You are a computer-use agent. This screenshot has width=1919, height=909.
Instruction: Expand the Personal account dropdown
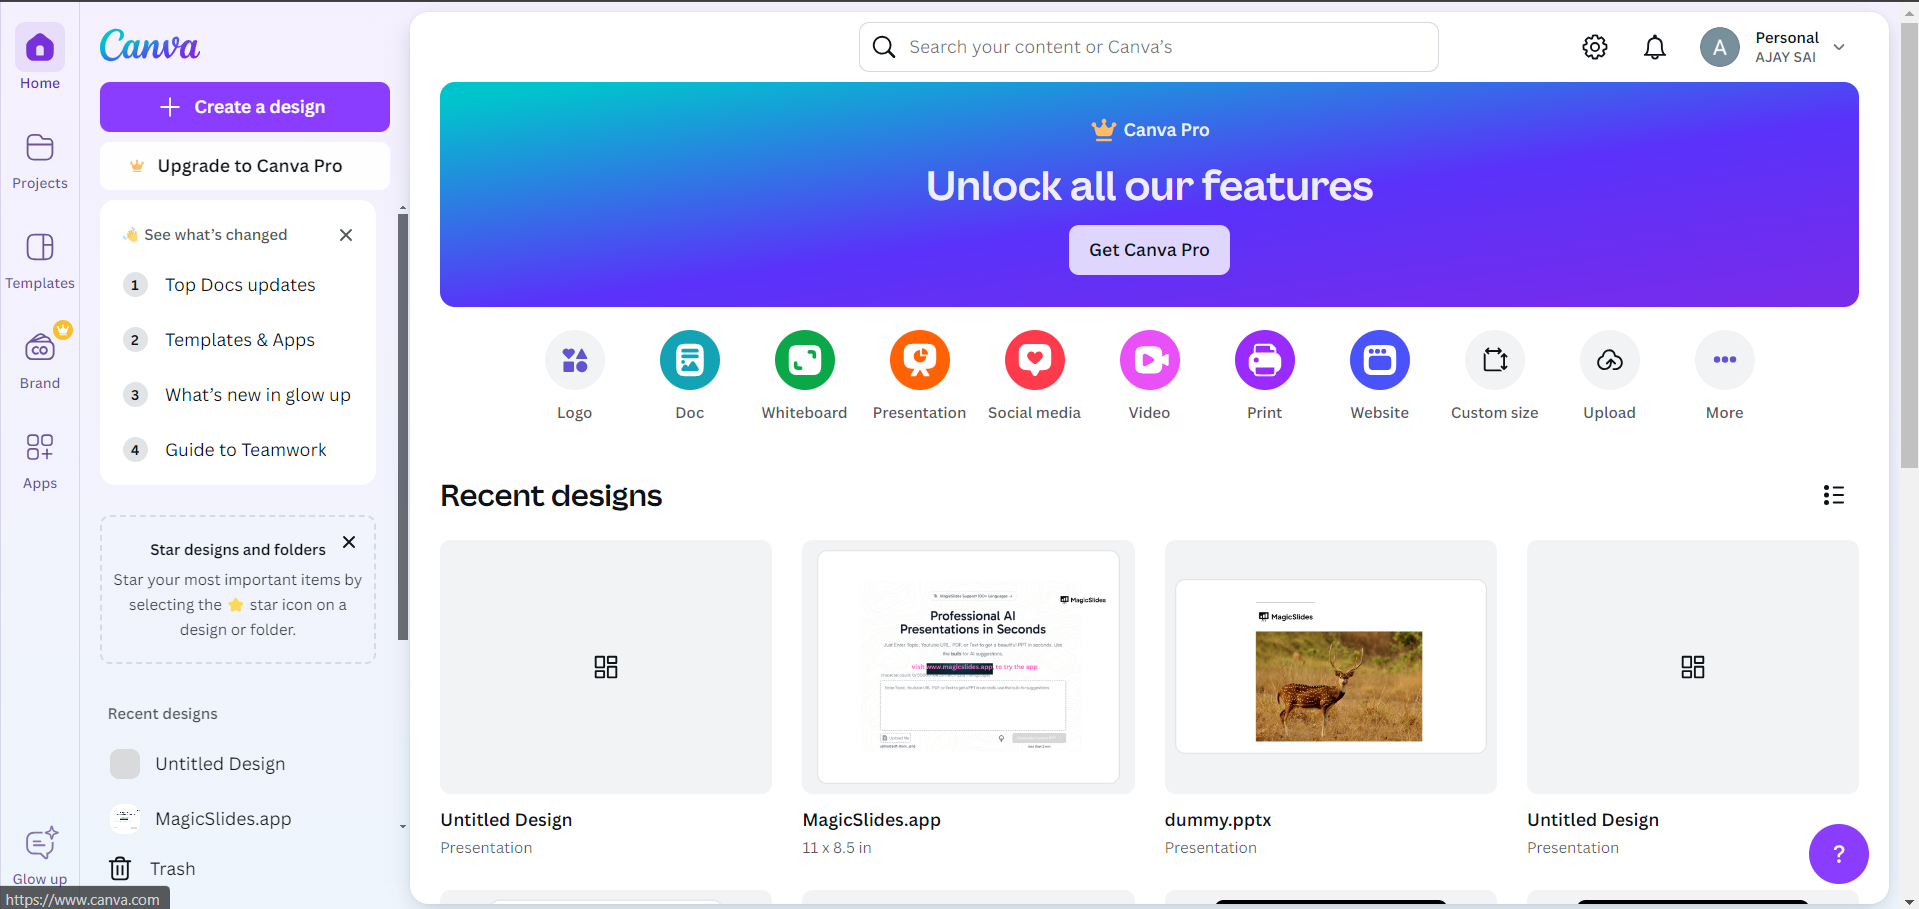click(x=1839, y=47)
